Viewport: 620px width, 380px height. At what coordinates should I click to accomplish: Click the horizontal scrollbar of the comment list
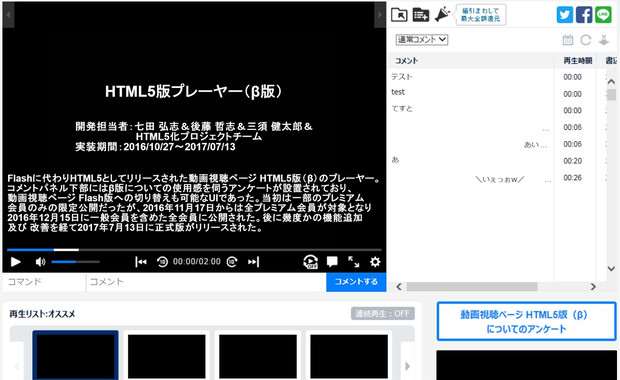point(472,287)
